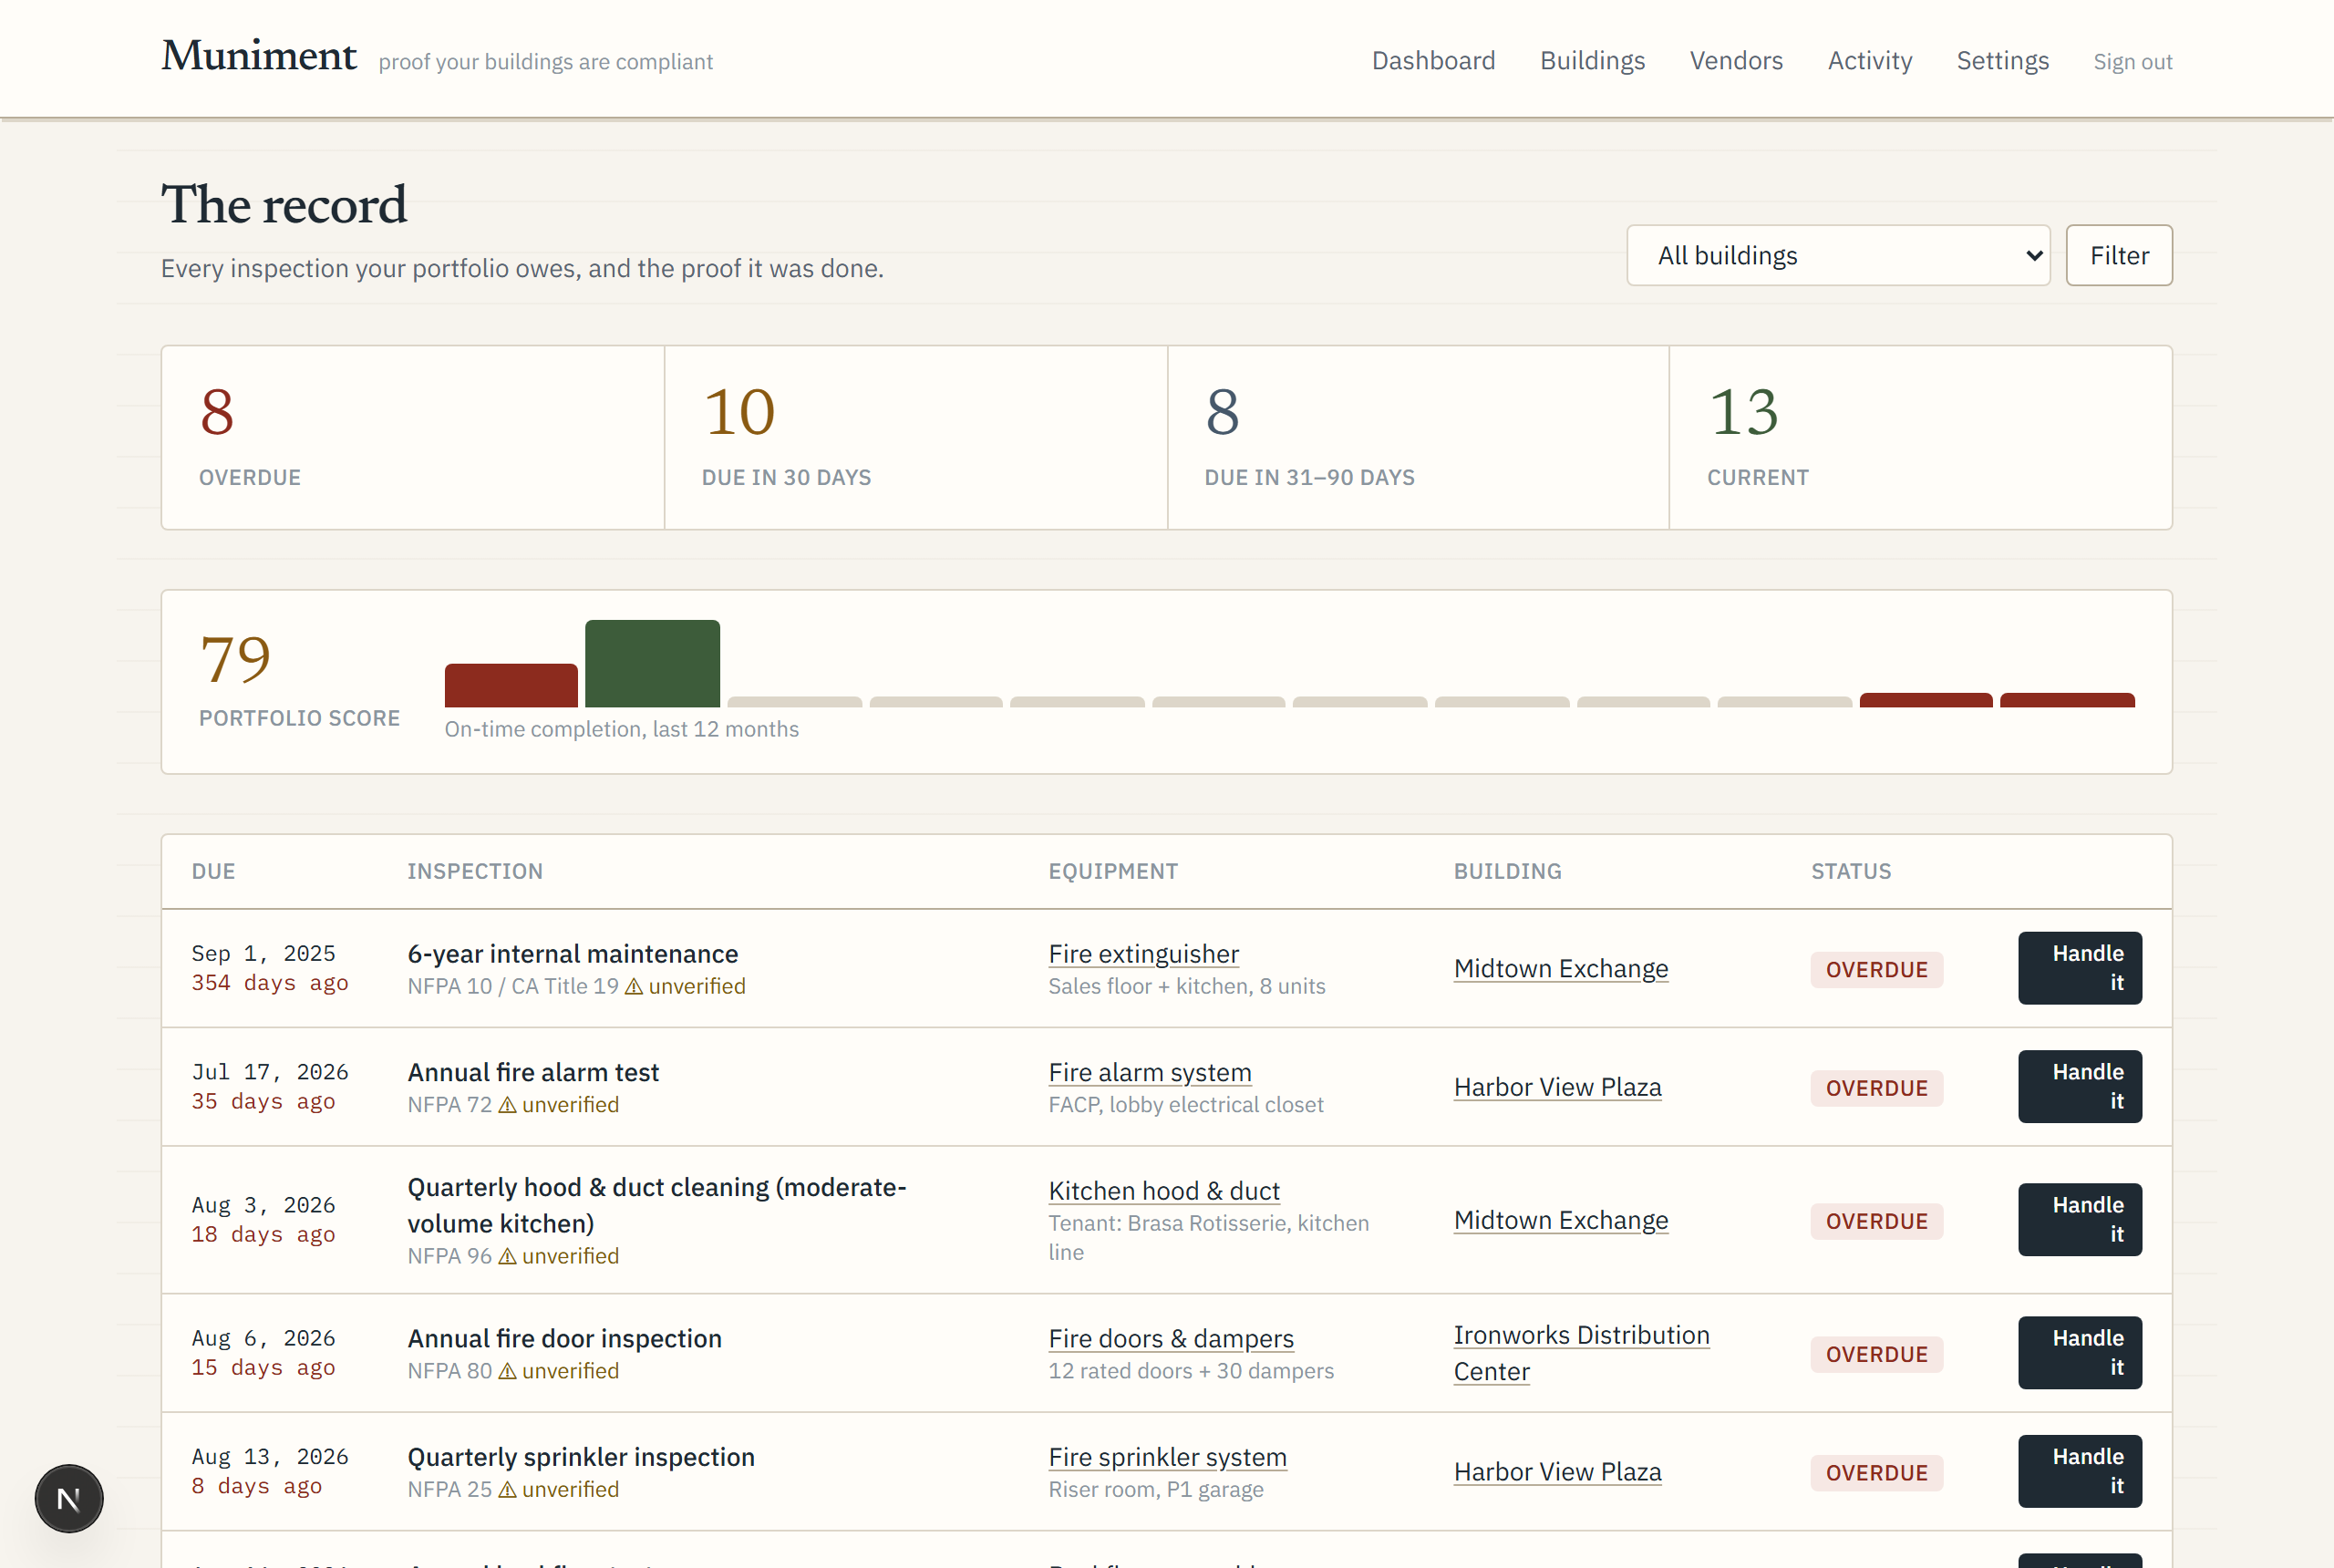Handle the Quarterly hood & duct cleaning

click(x=2079, y=1220)
